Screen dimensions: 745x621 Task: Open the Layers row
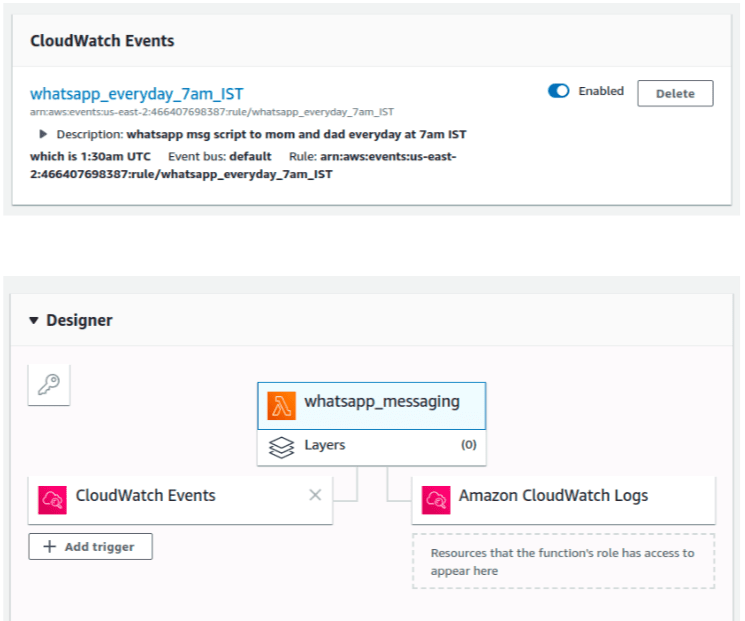click(372, 447)
